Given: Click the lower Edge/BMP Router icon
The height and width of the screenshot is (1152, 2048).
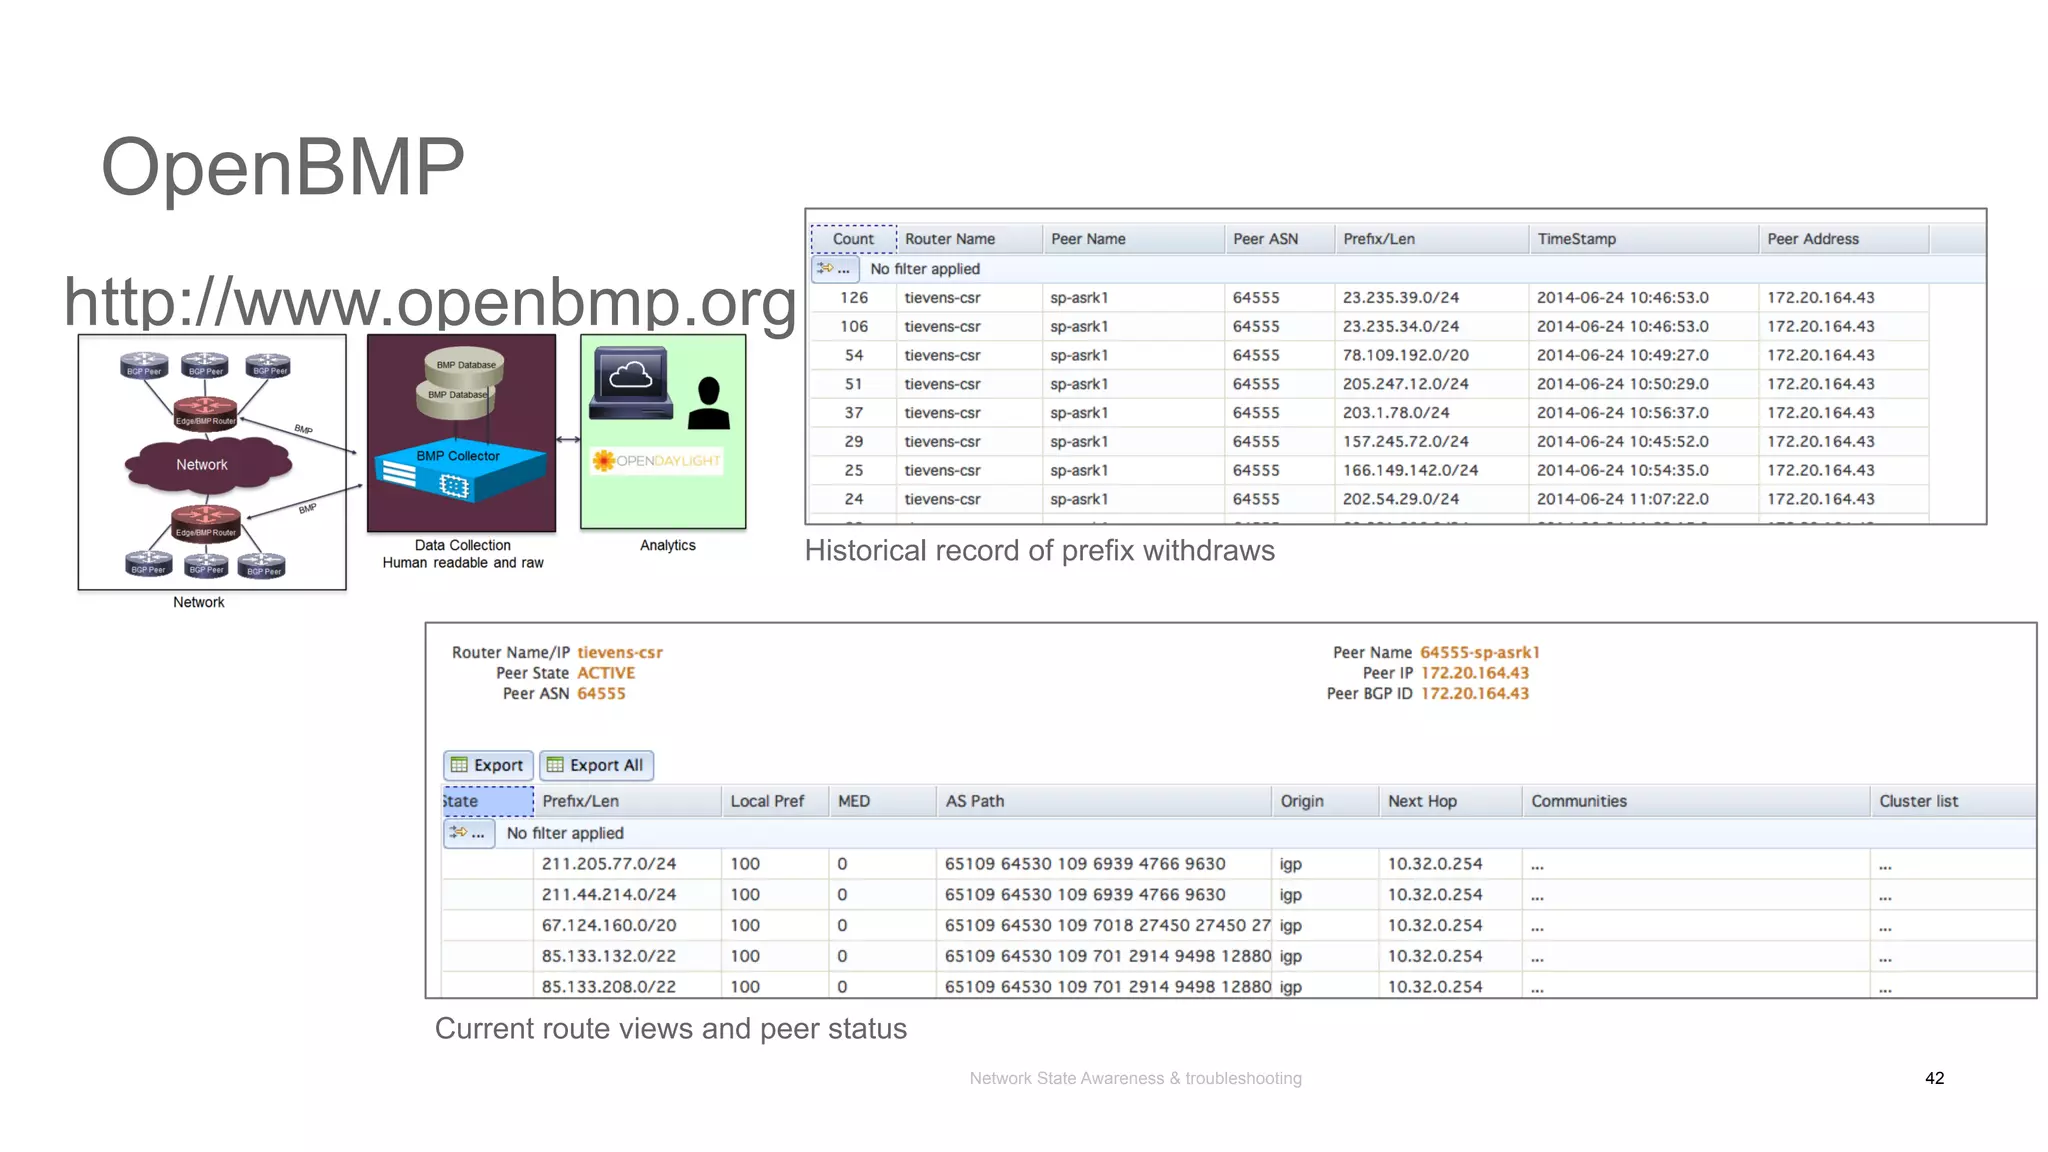Looking at the screenshot, I should [x=205, y=523].
